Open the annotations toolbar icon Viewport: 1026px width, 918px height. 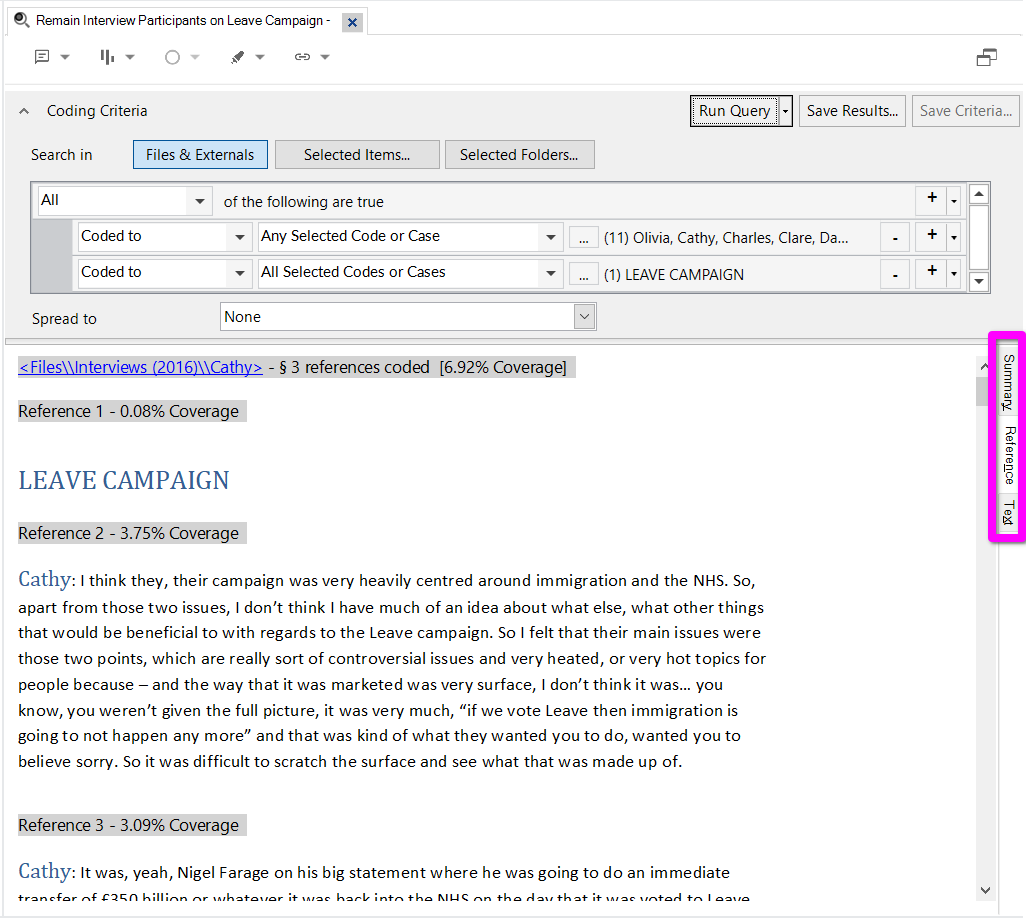(x=42, y=57)
